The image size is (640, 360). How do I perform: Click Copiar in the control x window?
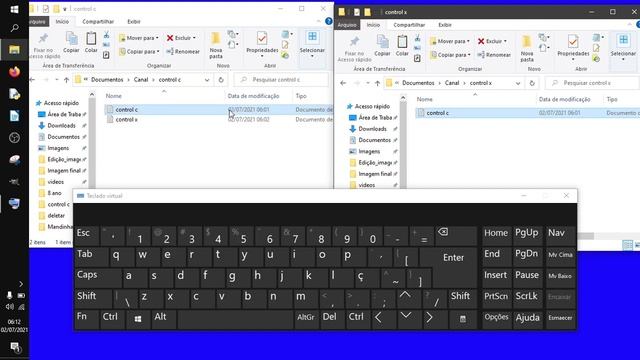tap(382, 46)
